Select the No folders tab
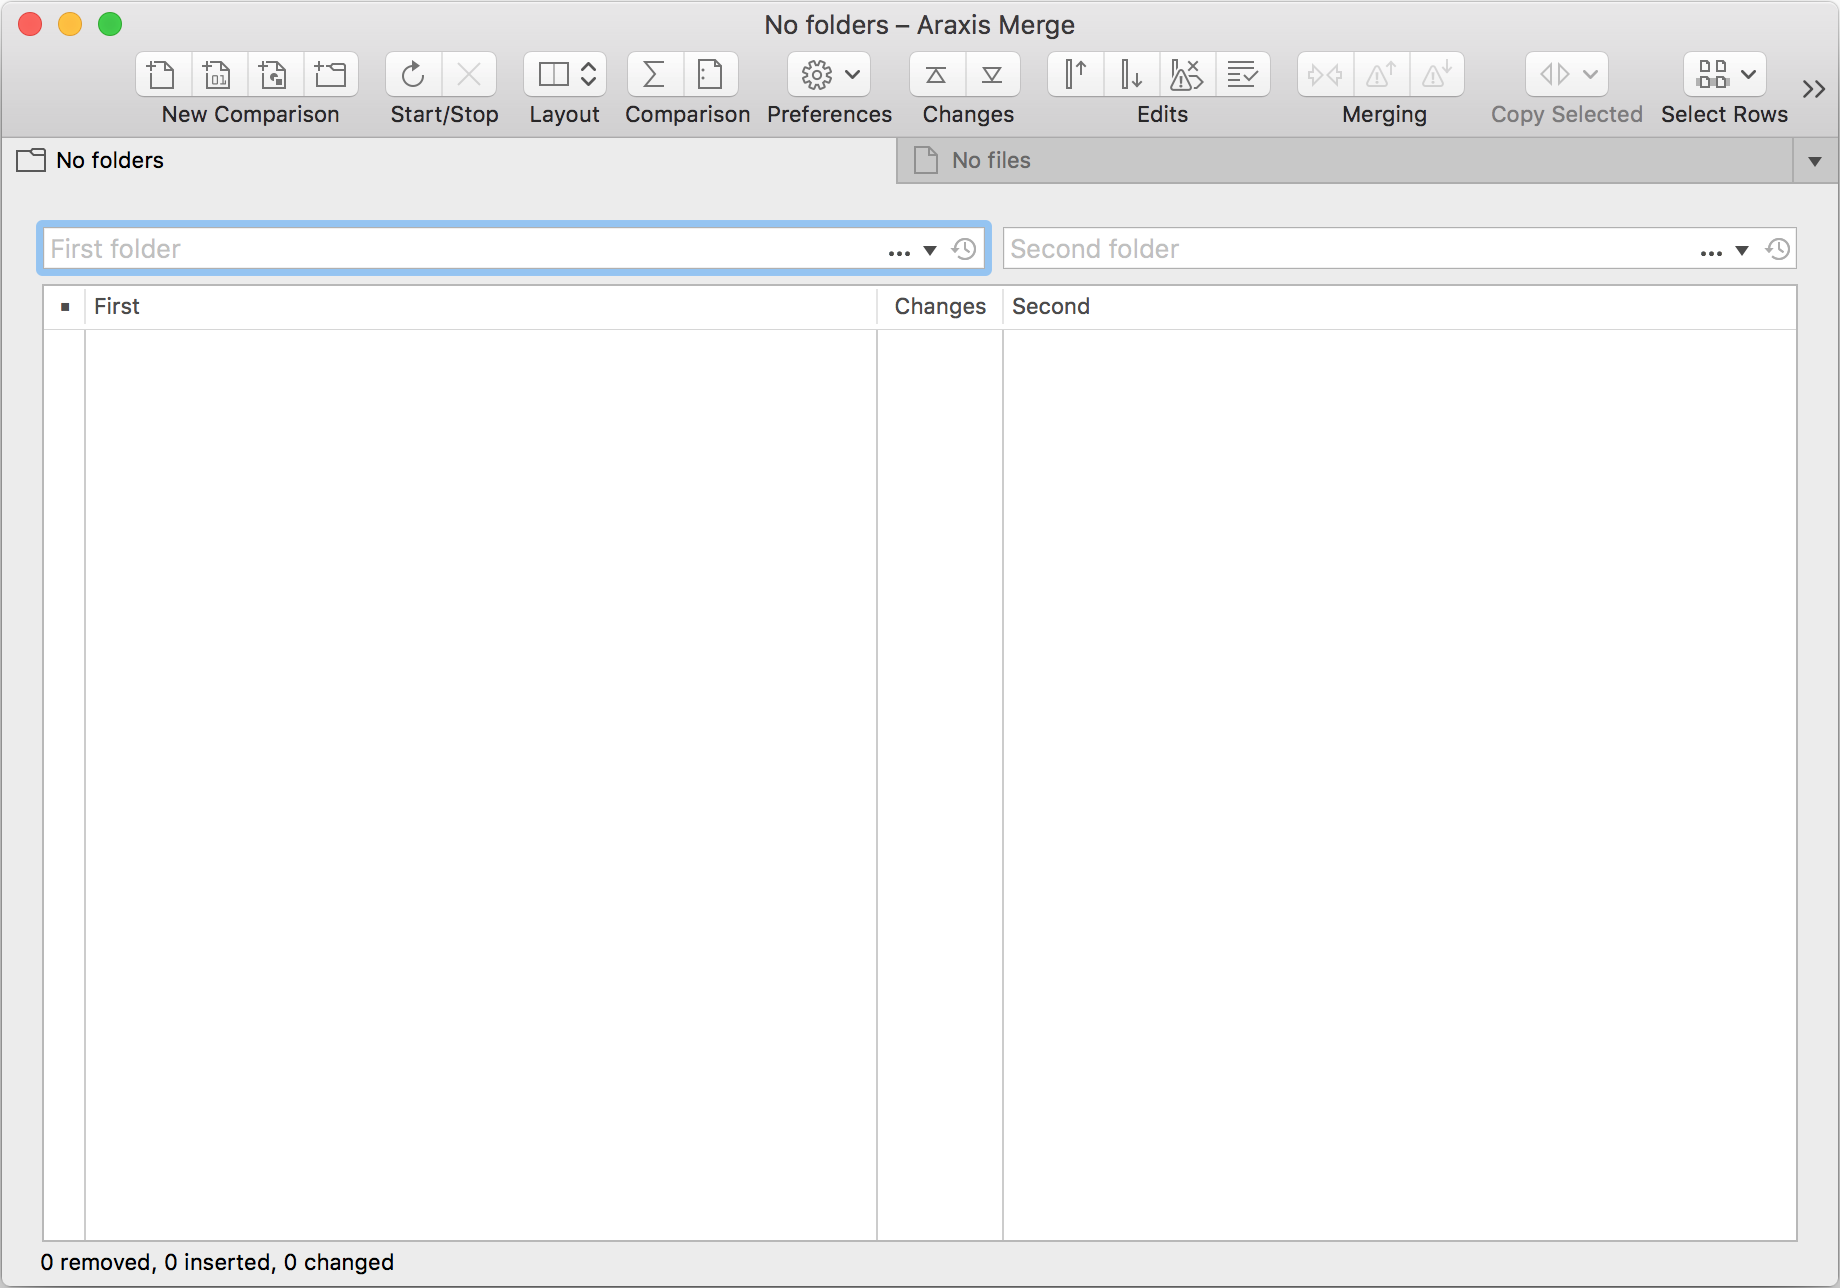The width and height of the screenshot is (1840, 1288). [108, 160]
